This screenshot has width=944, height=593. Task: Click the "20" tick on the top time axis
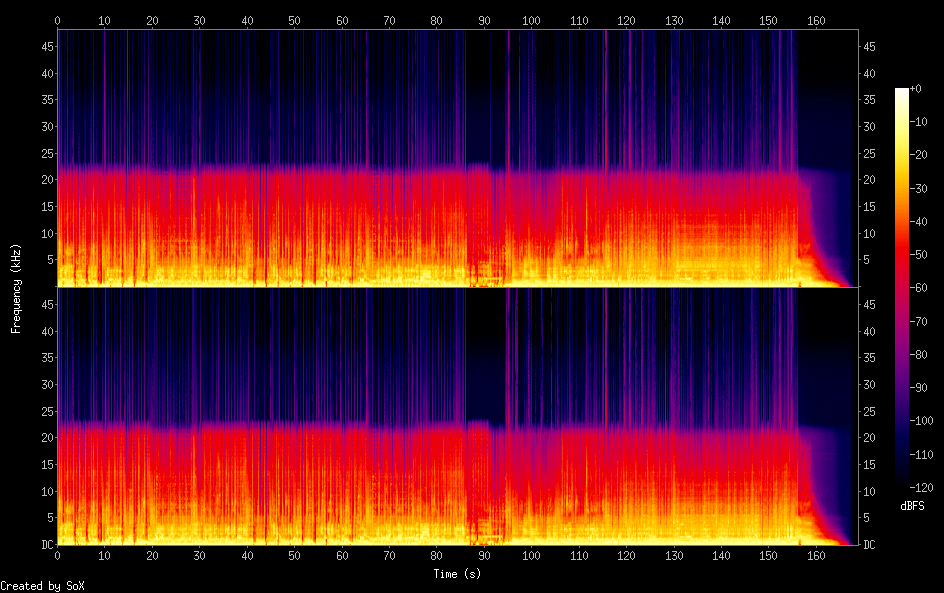[152, 20]
